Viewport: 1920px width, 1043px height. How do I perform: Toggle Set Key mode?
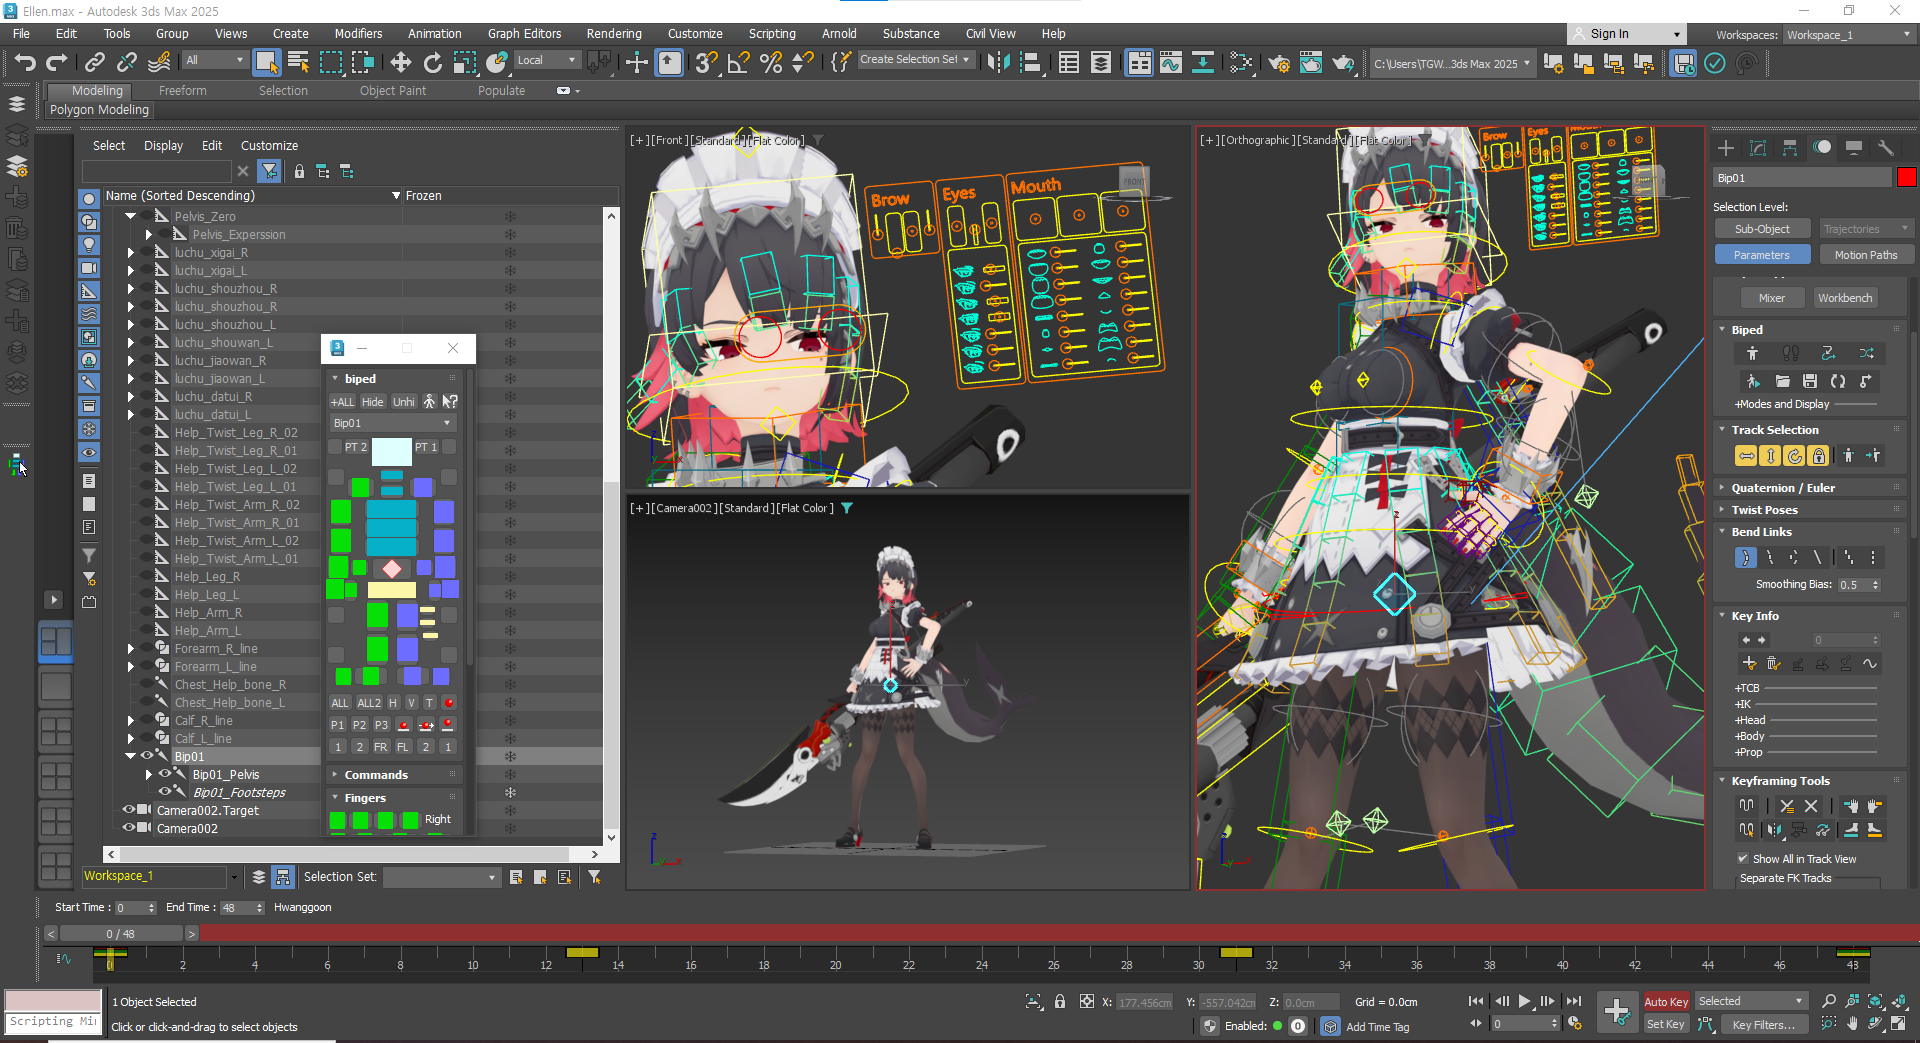(1666, 1024)
